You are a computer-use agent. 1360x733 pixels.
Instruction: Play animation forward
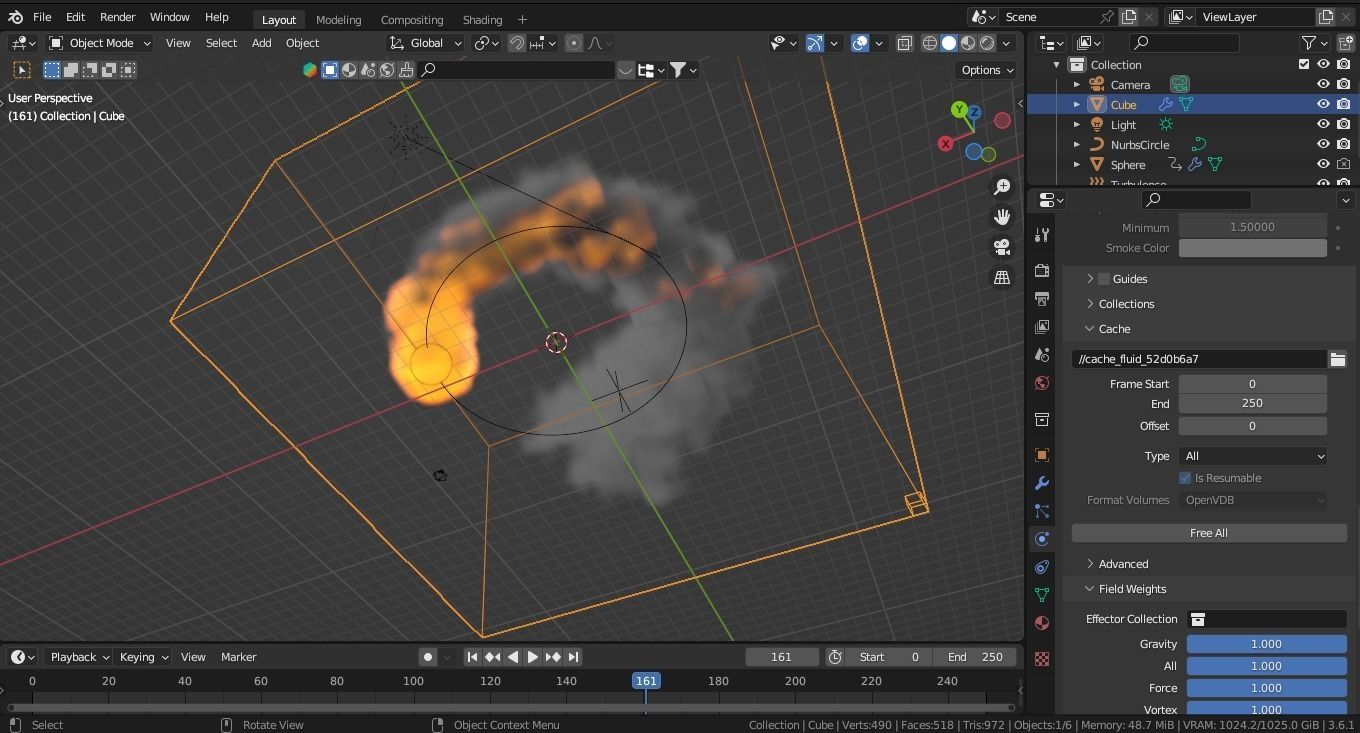coord(533,657)
